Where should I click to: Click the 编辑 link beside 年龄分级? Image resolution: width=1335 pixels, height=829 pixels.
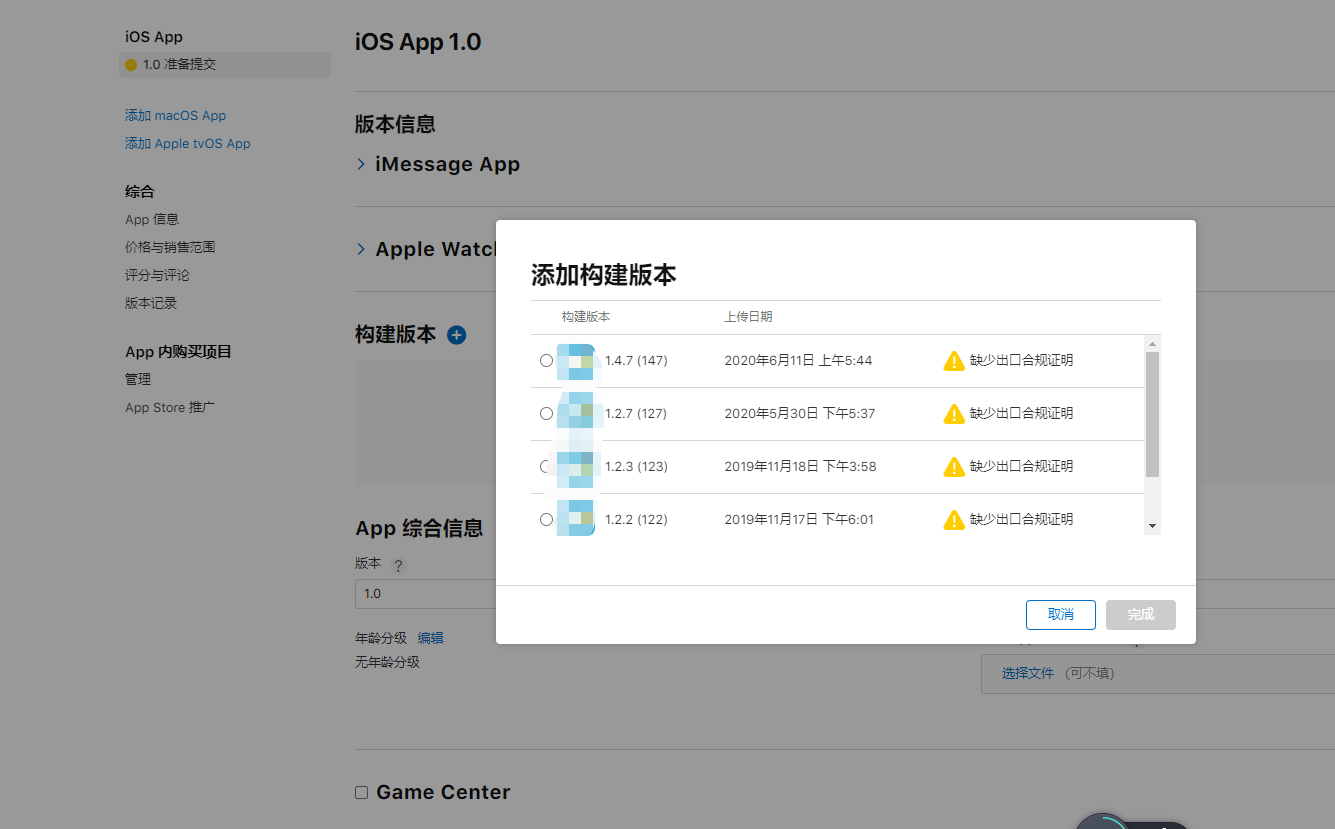point(431,638)
